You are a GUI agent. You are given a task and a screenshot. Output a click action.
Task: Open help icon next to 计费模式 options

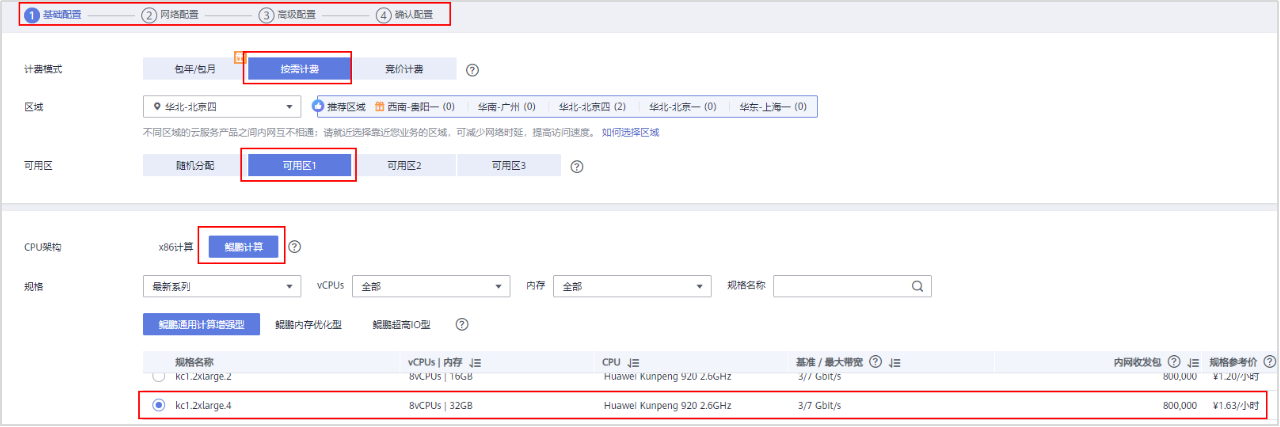tap(473, 70)
